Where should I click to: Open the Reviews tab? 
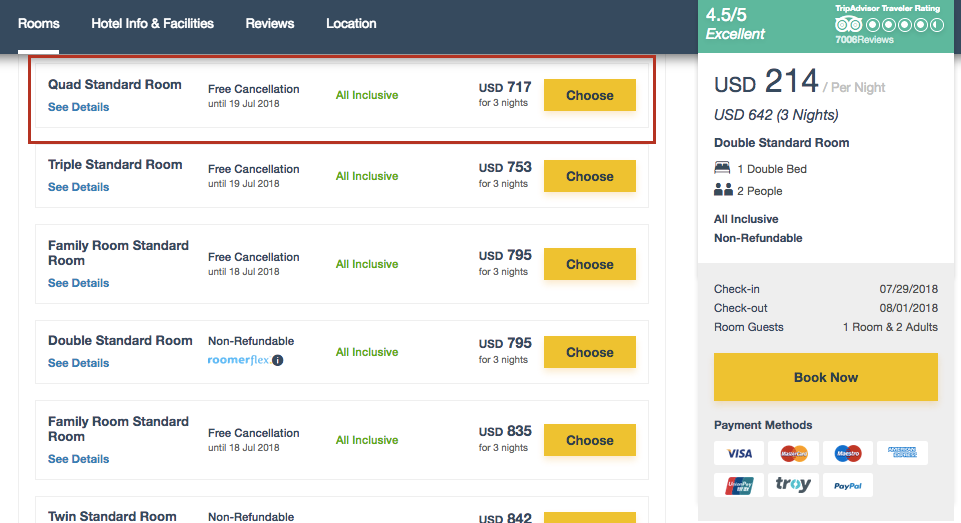[270, 24]
